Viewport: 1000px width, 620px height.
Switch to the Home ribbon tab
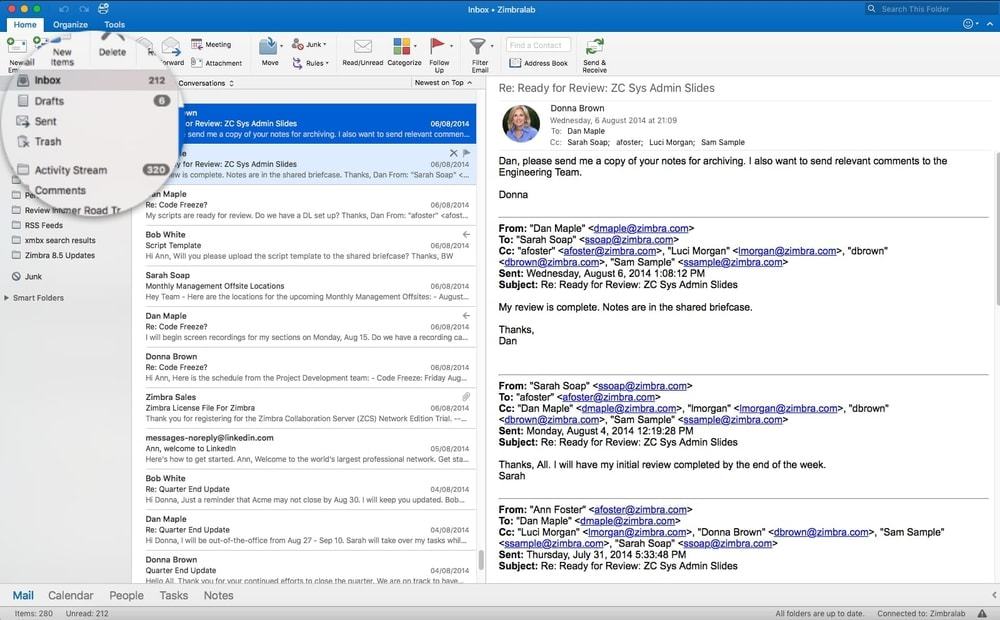(25, 24)
